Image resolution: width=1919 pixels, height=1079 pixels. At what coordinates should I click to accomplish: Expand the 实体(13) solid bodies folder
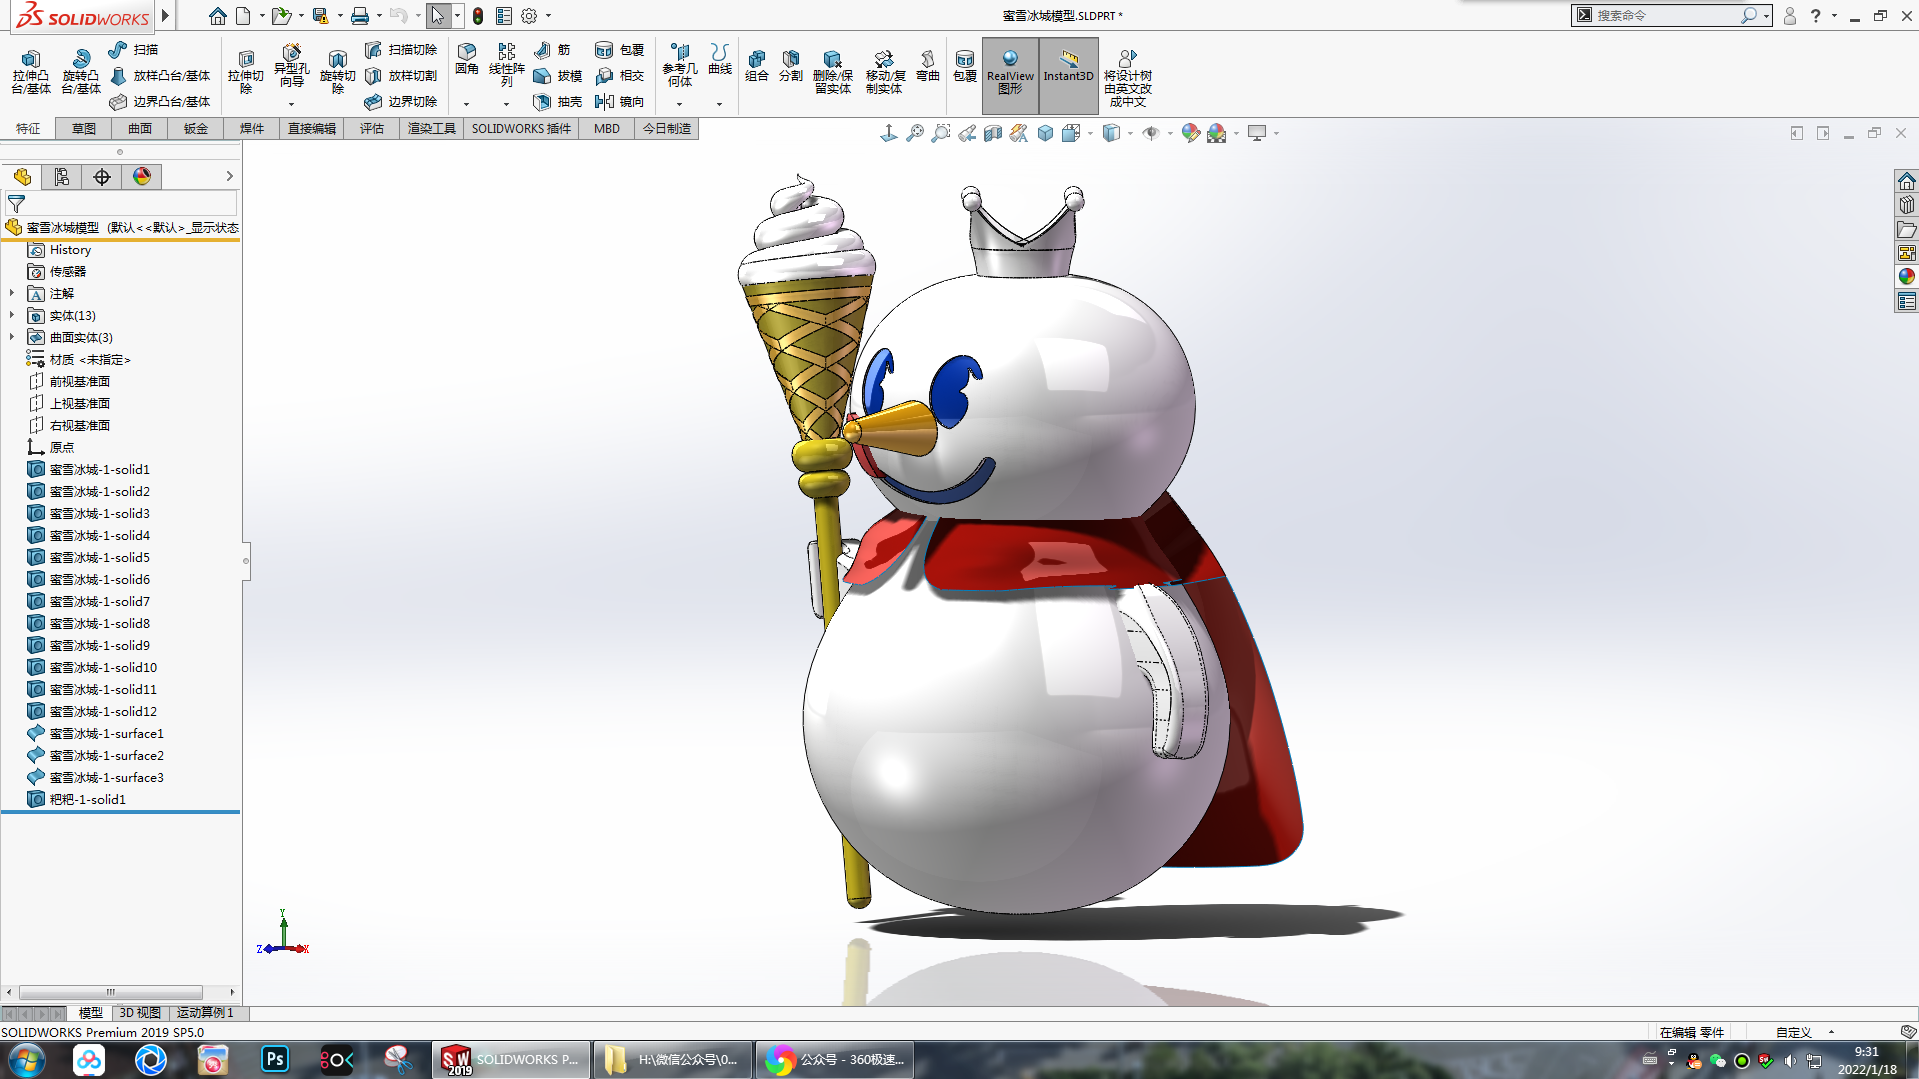click(x=12, y=315)
